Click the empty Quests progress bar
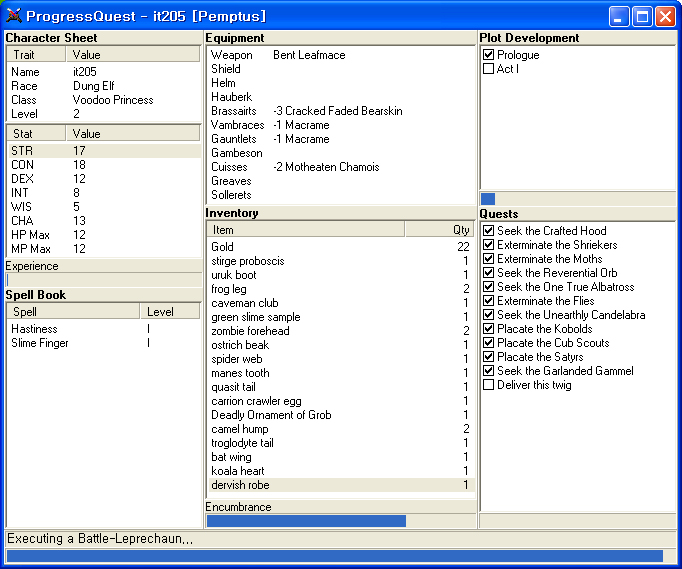 (578, 521)
